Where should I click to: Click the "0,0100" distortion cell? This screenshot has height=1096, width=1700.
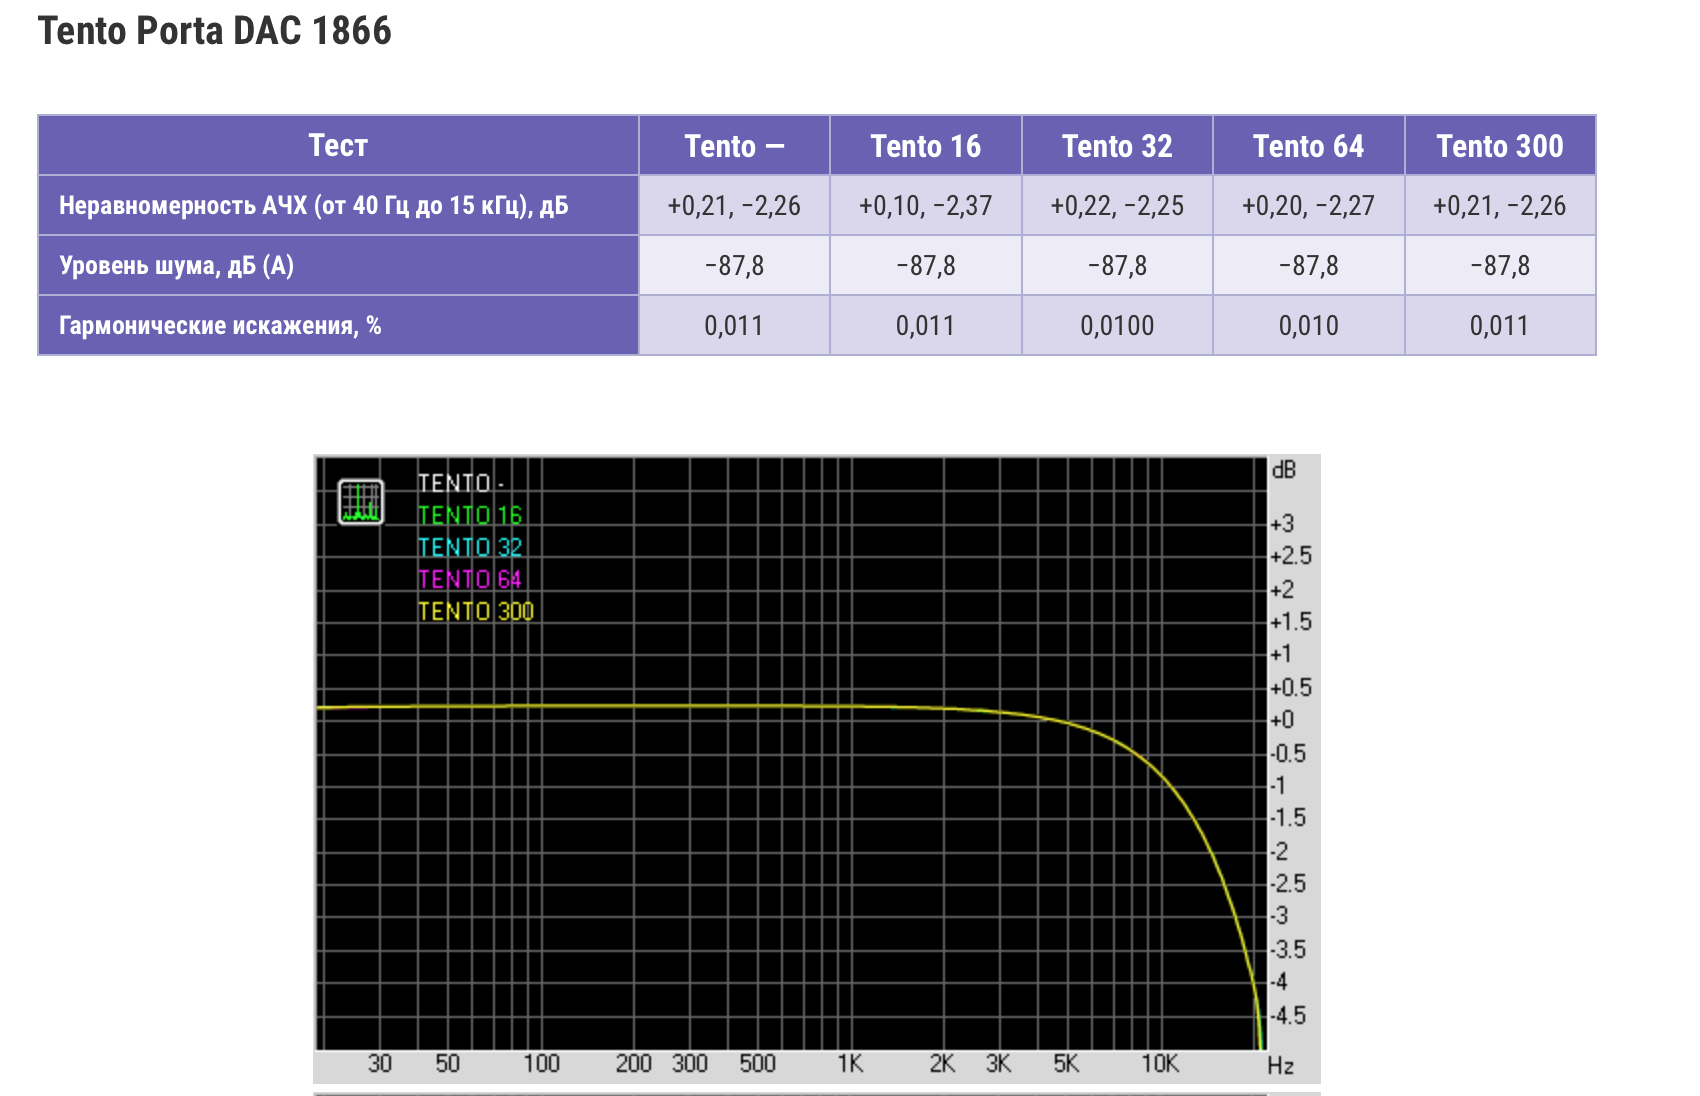pyautogui.click(x=1117, y=326)
